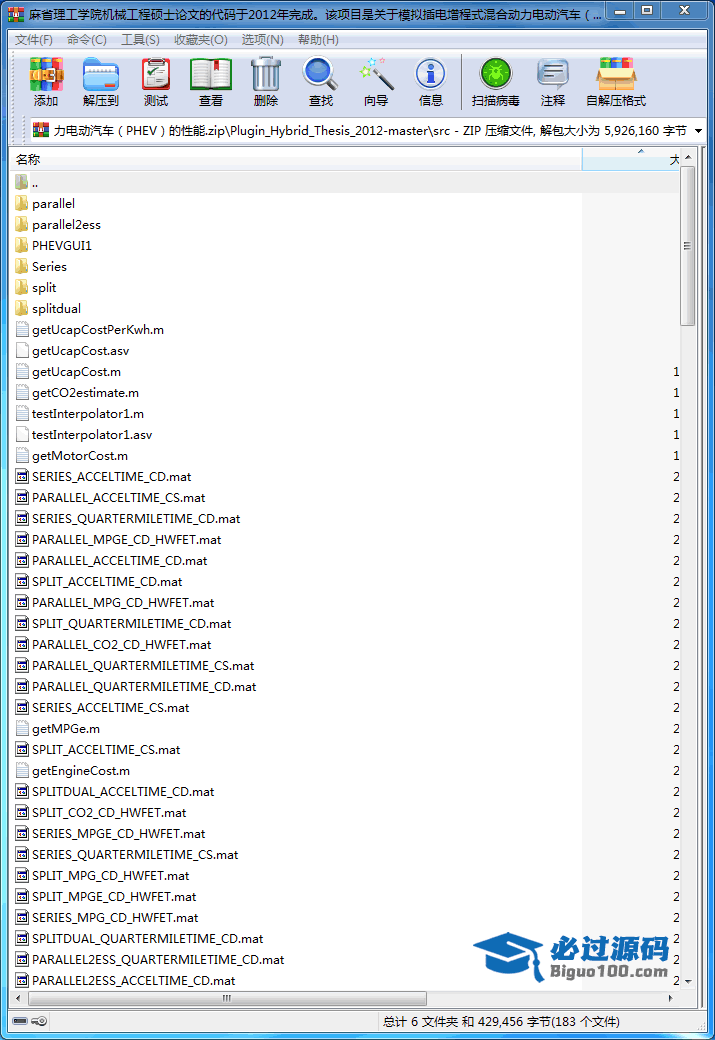Select SERIES_ACCELTIME_CS.mat file

(110, 708)
